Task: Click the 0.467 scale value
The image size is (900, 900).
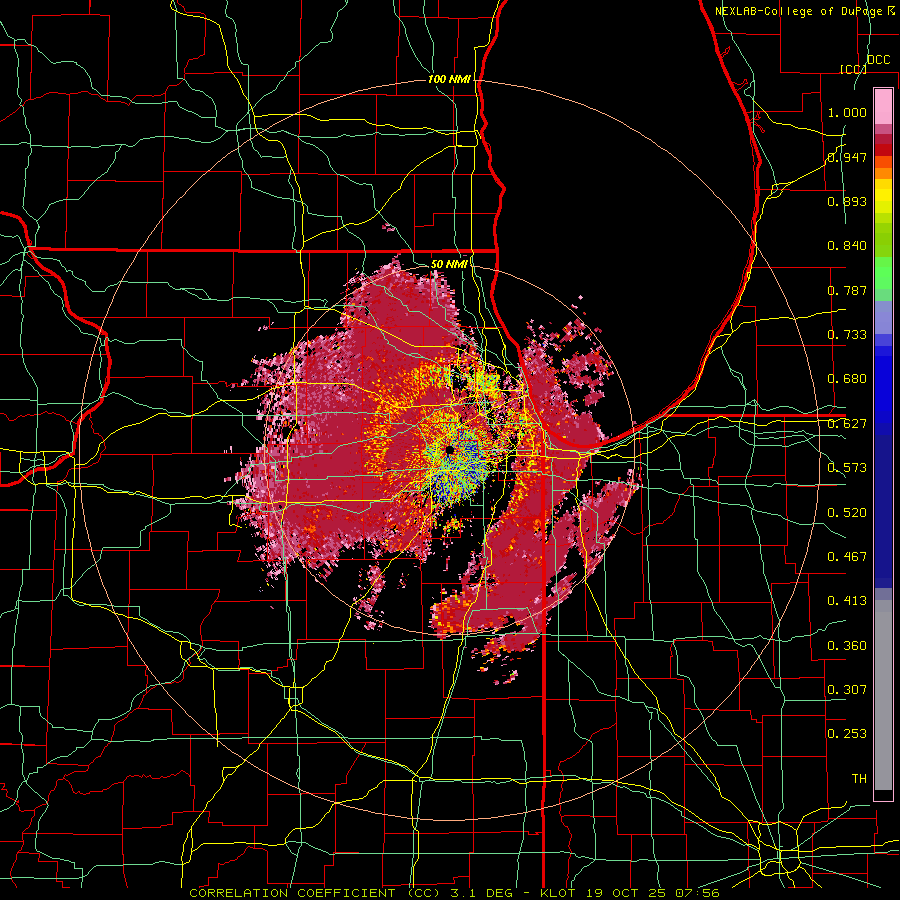Action: tap(847, 557)
